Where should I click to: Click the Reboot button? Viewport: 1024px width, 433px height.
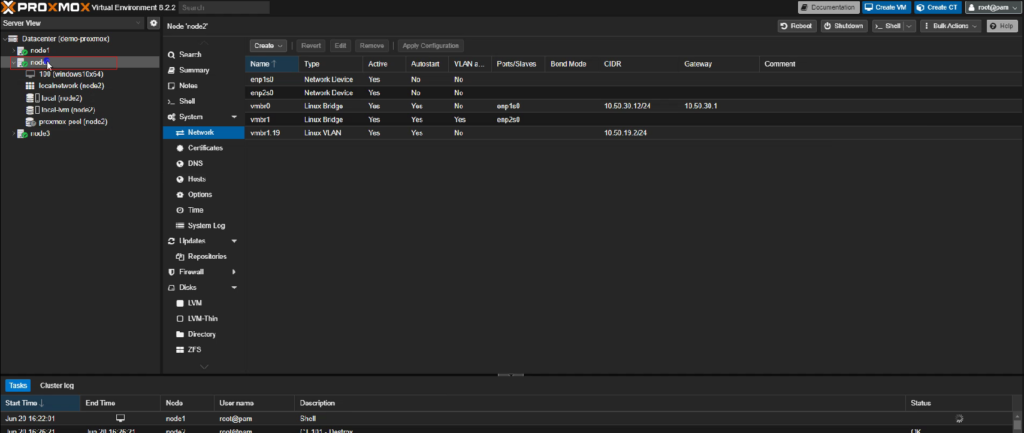pyautogui.click(x=797, y=26)
